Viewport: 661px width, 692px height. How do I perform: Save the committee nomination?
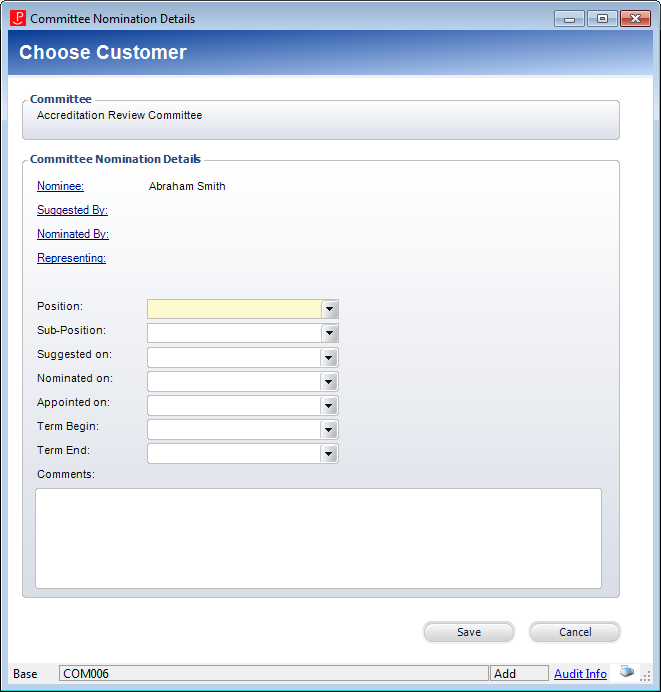point(469,632)
